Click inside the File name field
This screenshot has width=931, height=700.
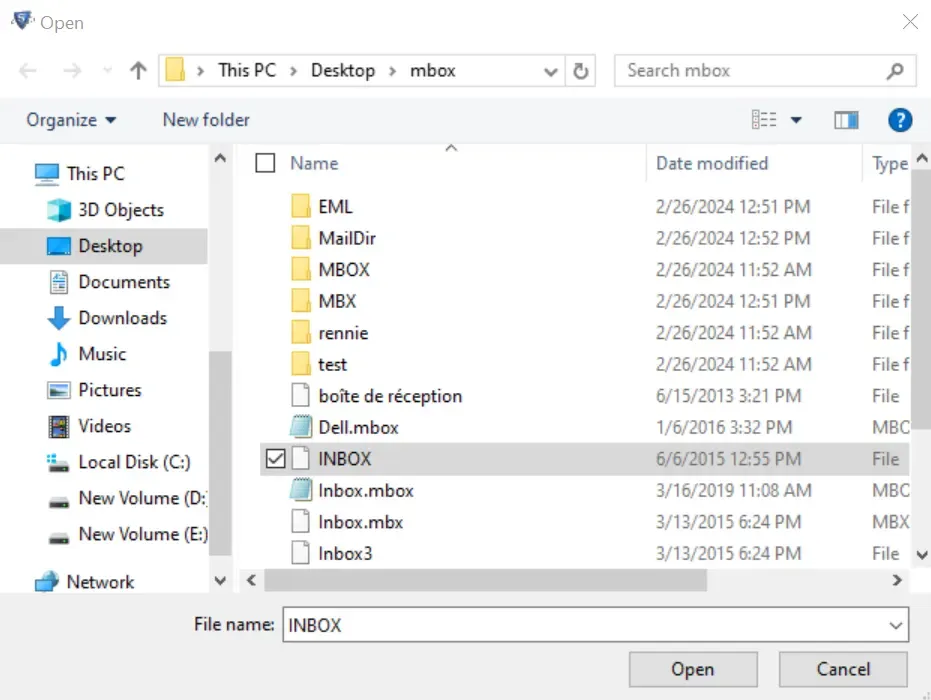[x=500, y=625]
